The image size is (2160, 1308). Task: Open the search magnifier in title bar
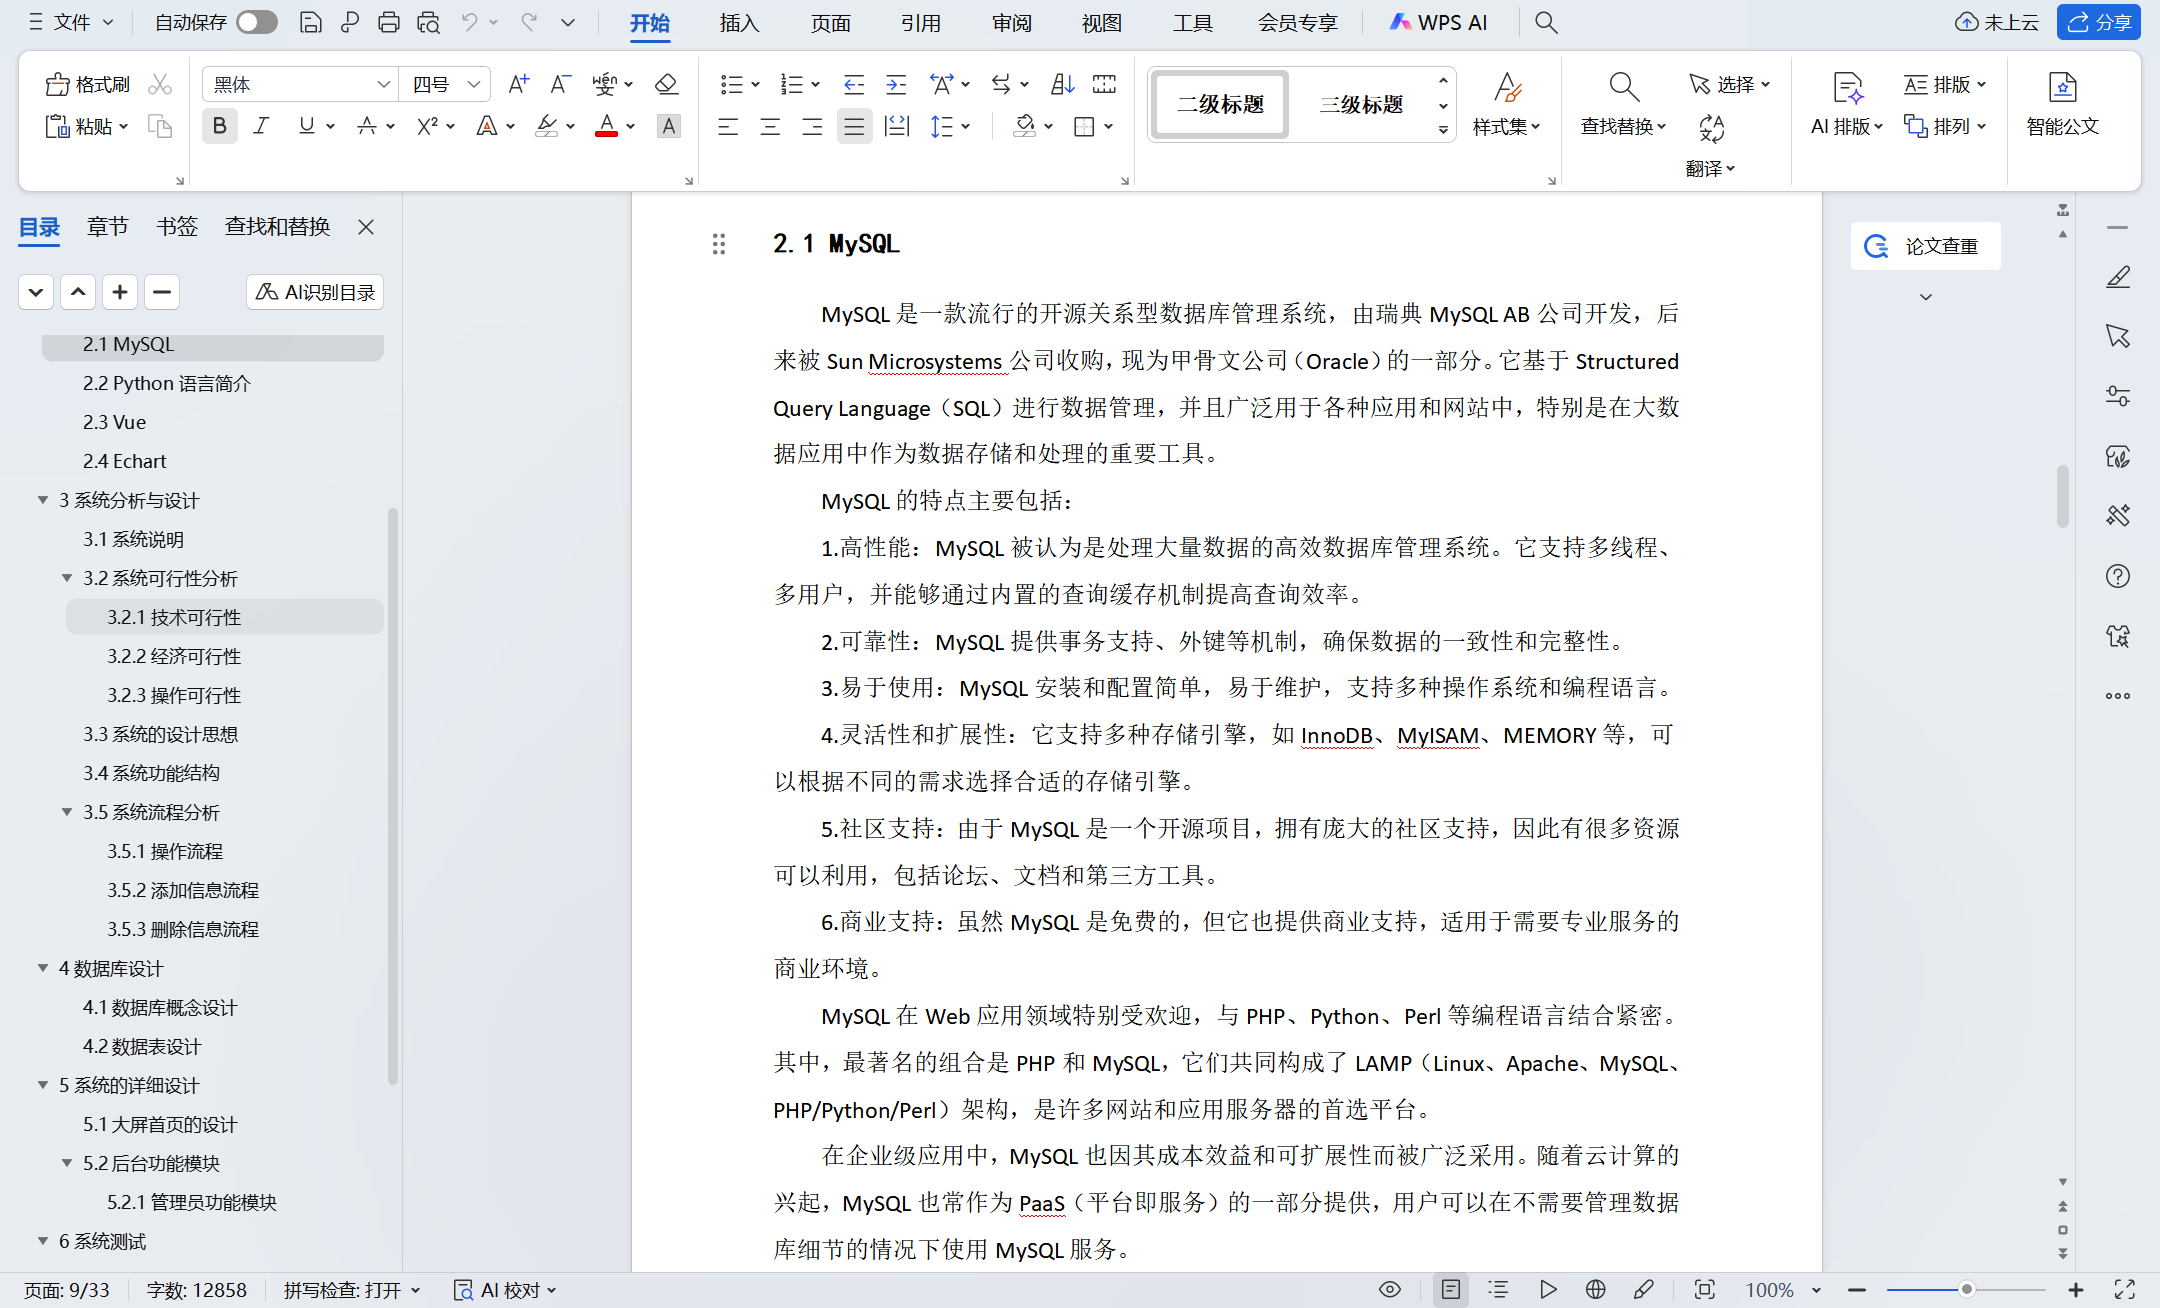pos(1546,22)
